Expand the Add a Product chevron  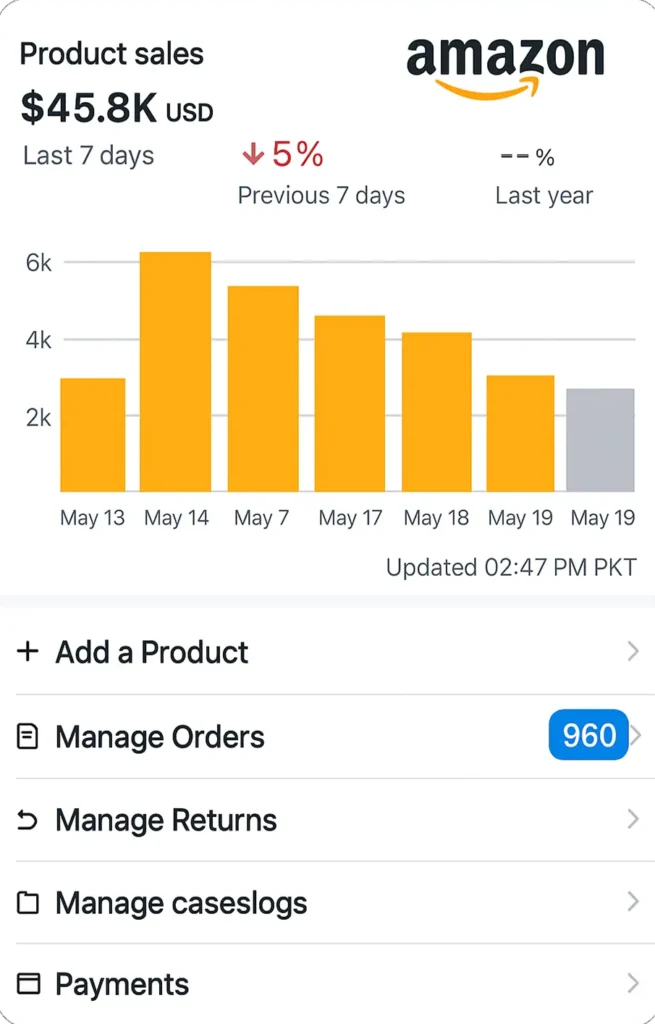pyautogui.click(x=633, y=651)
